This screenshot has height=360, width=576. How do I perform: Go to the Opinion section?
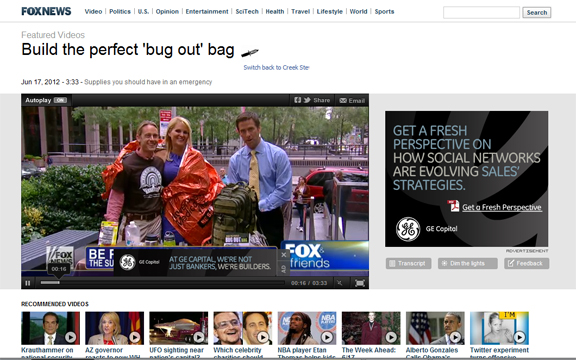(167, 11)
